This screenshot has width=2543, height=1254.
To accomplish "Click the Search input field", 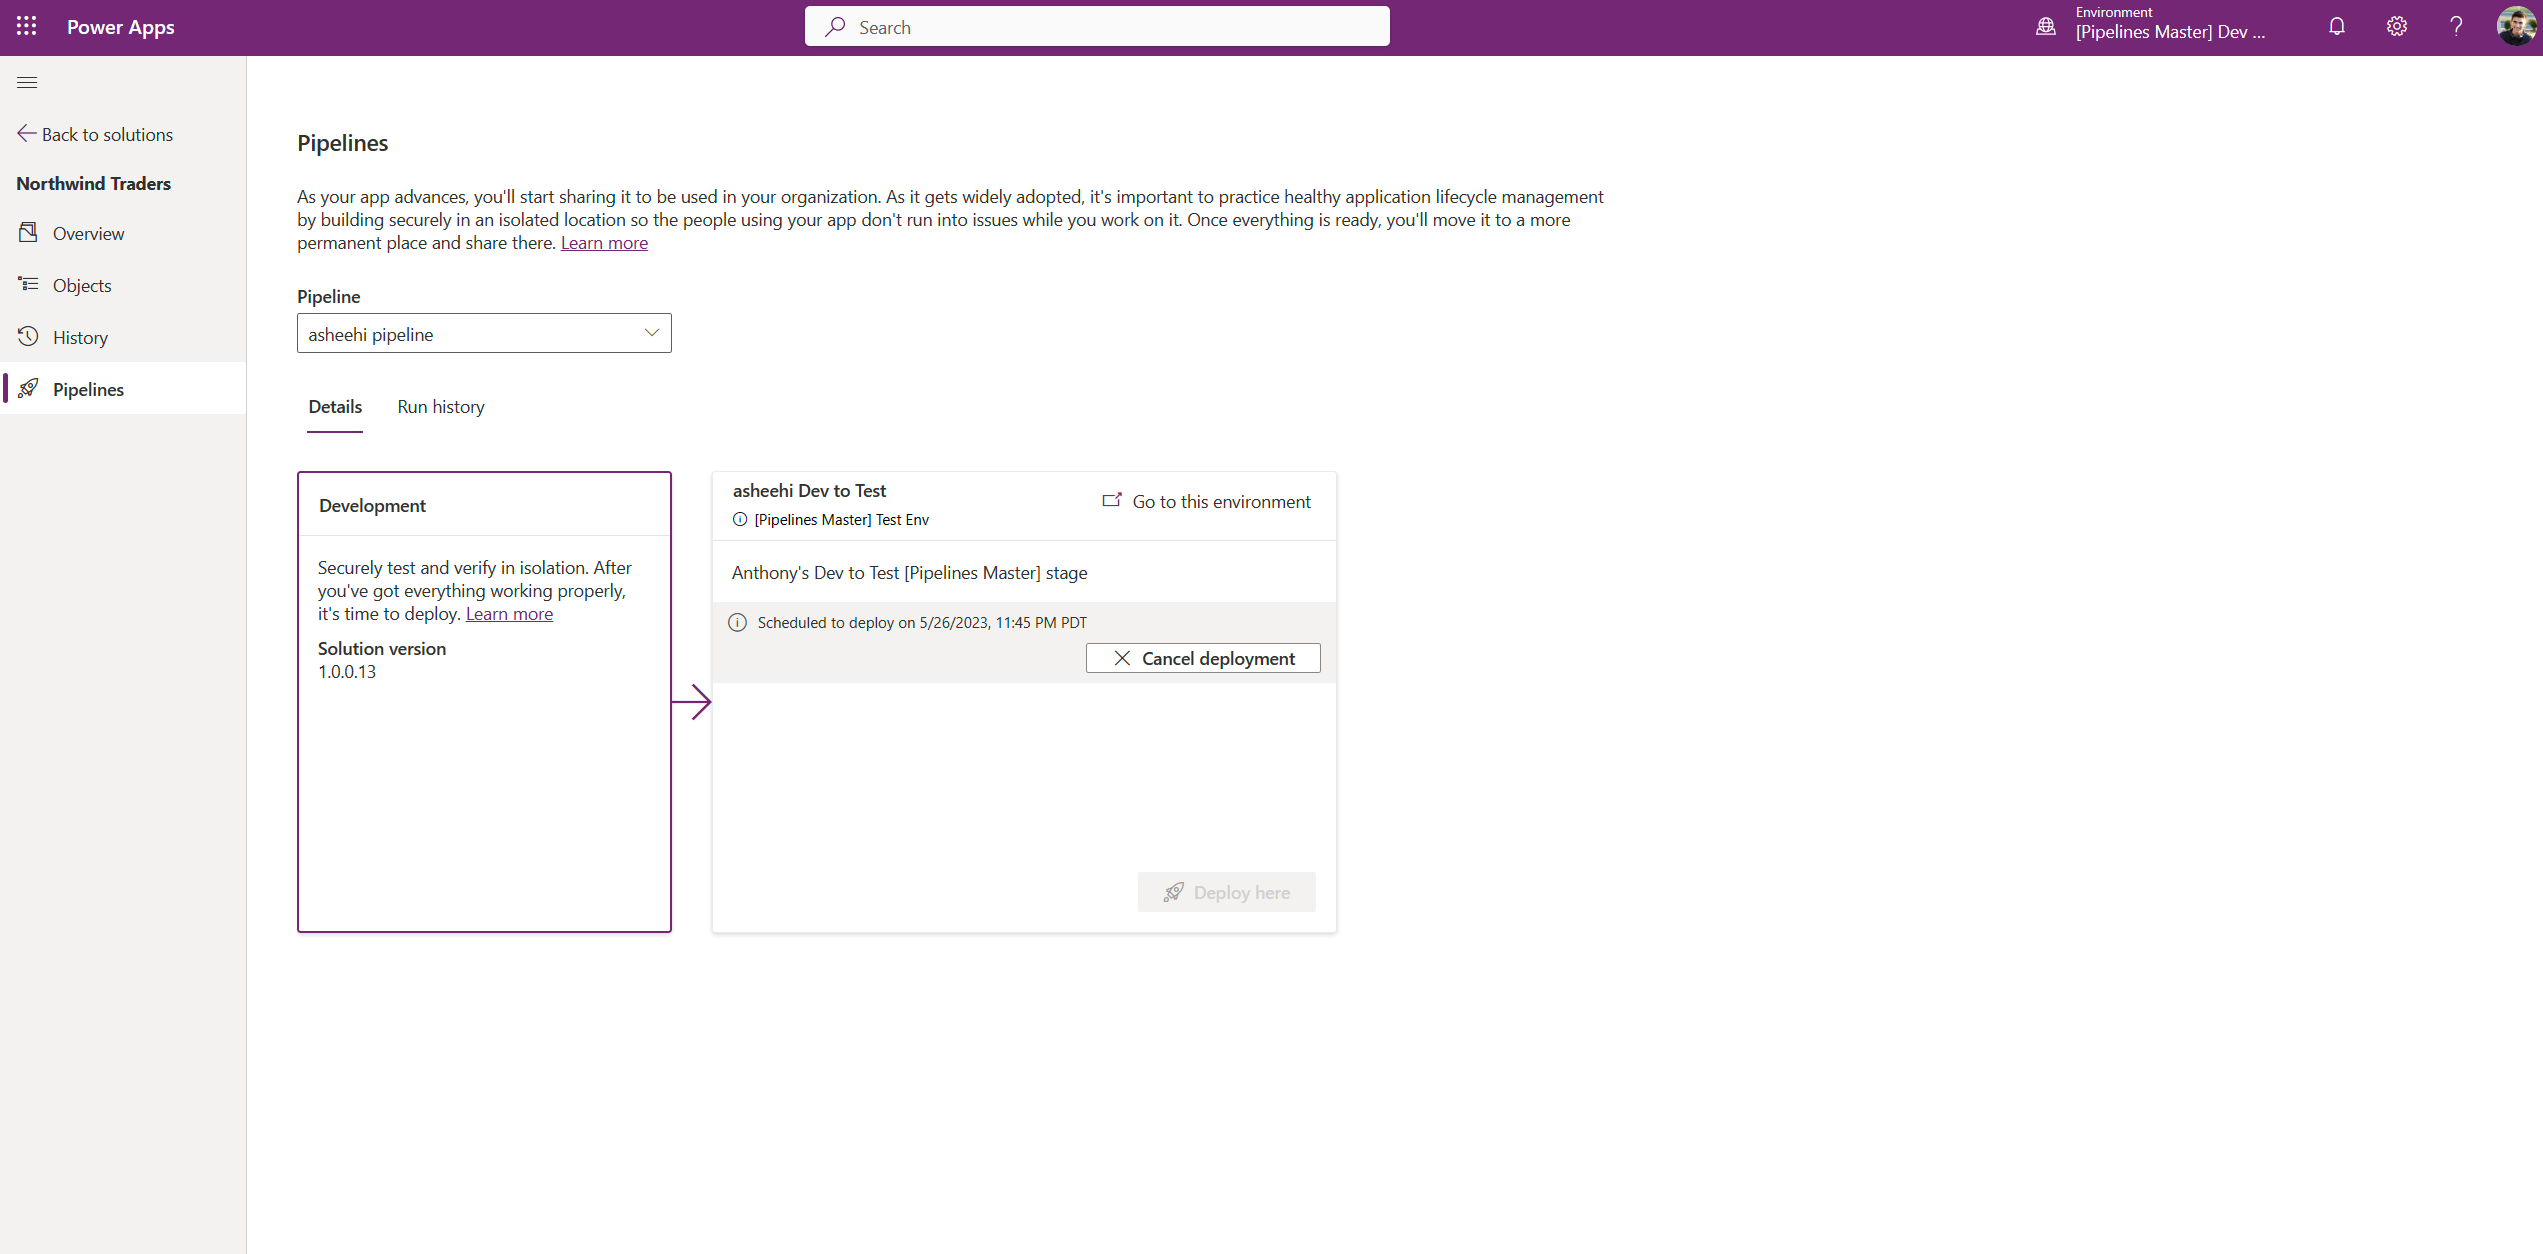I will pos(1096,24).
